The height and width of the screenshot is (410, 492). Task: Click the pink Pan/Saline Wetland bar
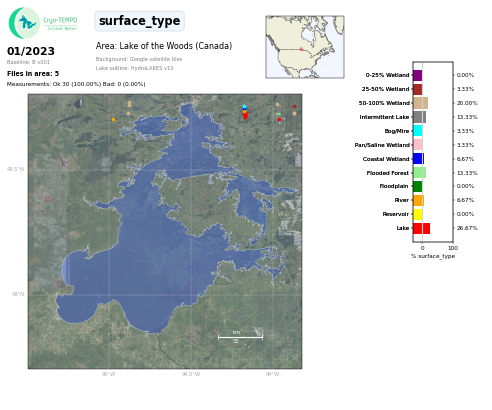(x=418, y=145)
